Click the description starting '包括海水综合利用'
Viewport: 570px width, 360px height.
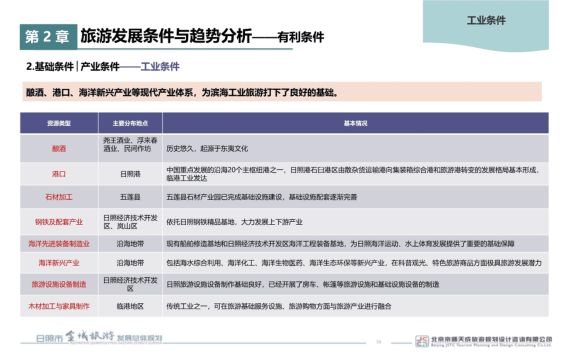click(x=354, y=263)
